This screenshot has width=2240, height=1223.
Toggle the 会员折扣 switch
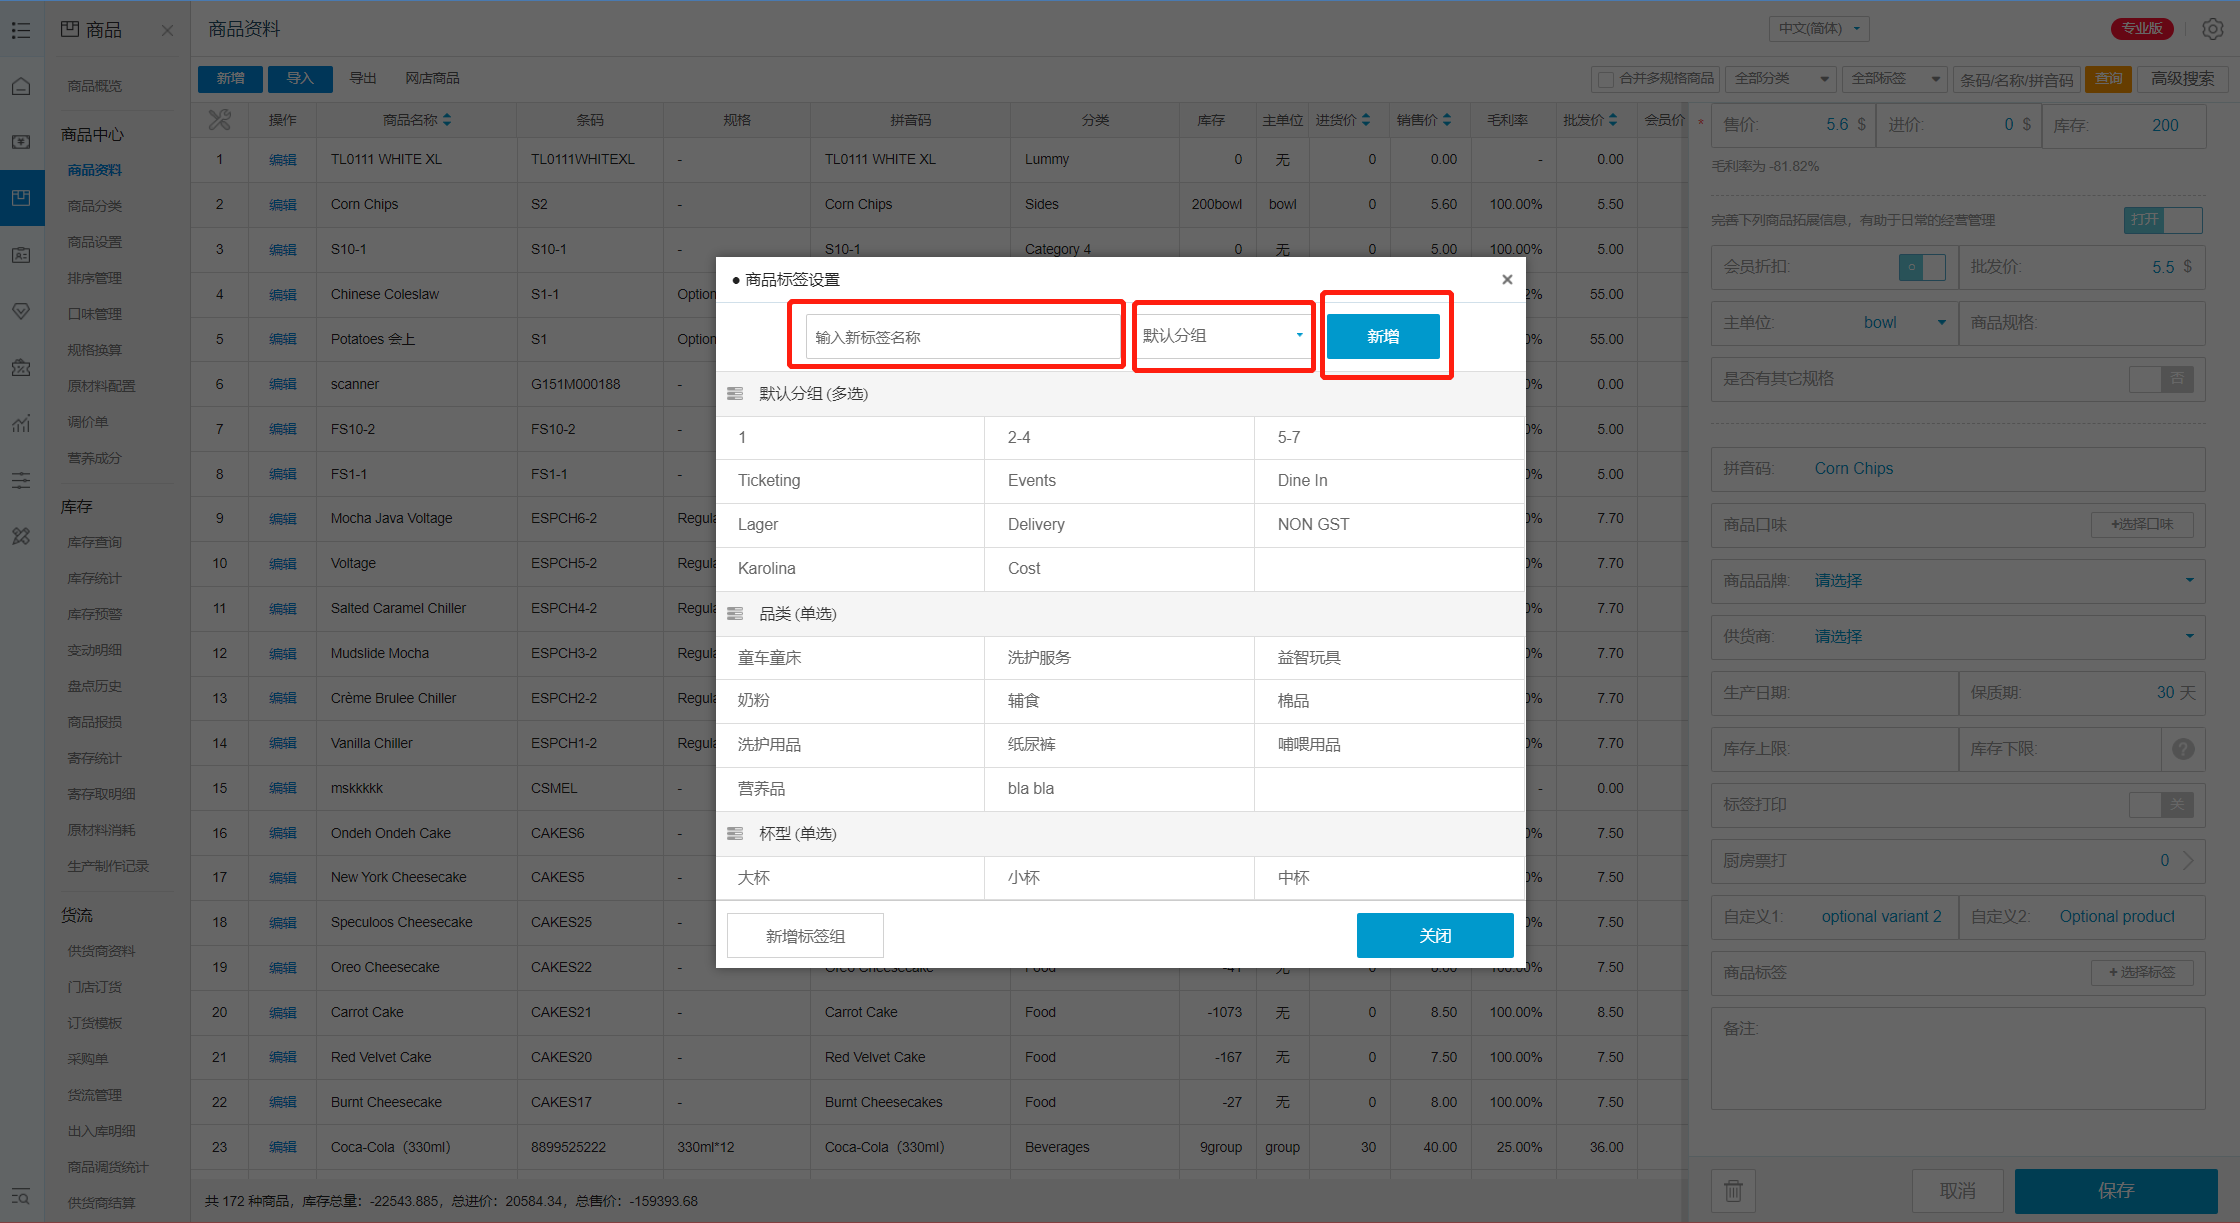click(x=1921, y=267)
